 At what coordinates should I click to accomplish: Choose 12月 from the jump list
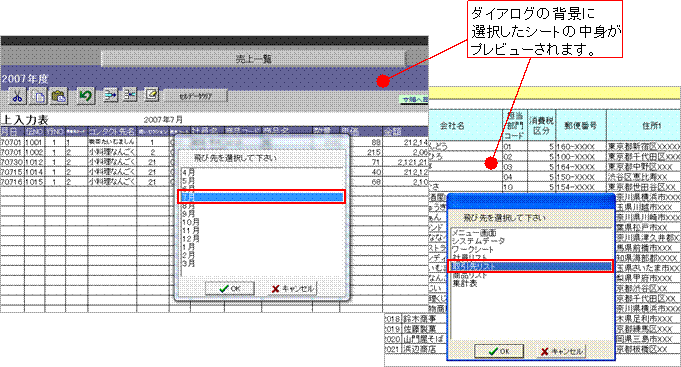tap(190, 238)
